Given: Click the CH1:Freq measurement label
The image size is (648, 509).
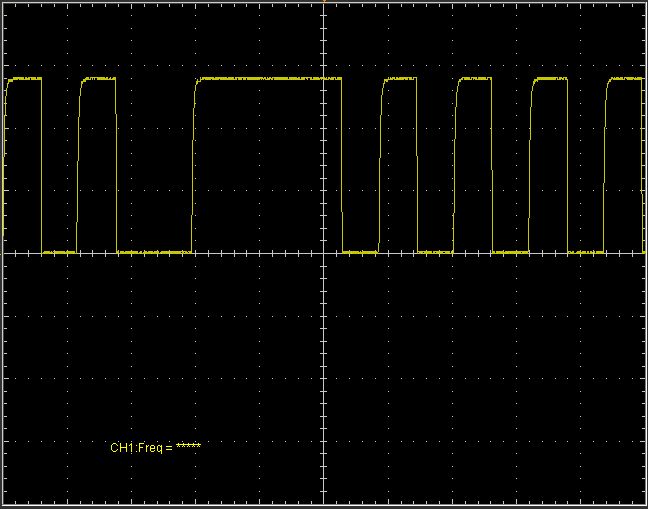Looking at the screenshot, I should (140, 447).
